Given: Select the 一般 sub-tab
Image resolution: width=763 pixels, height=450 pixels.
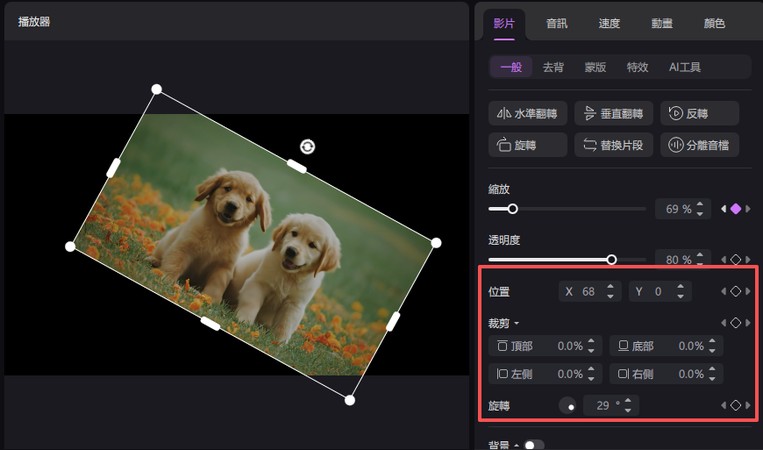Looking at the screenshot, I should (511, 67).
